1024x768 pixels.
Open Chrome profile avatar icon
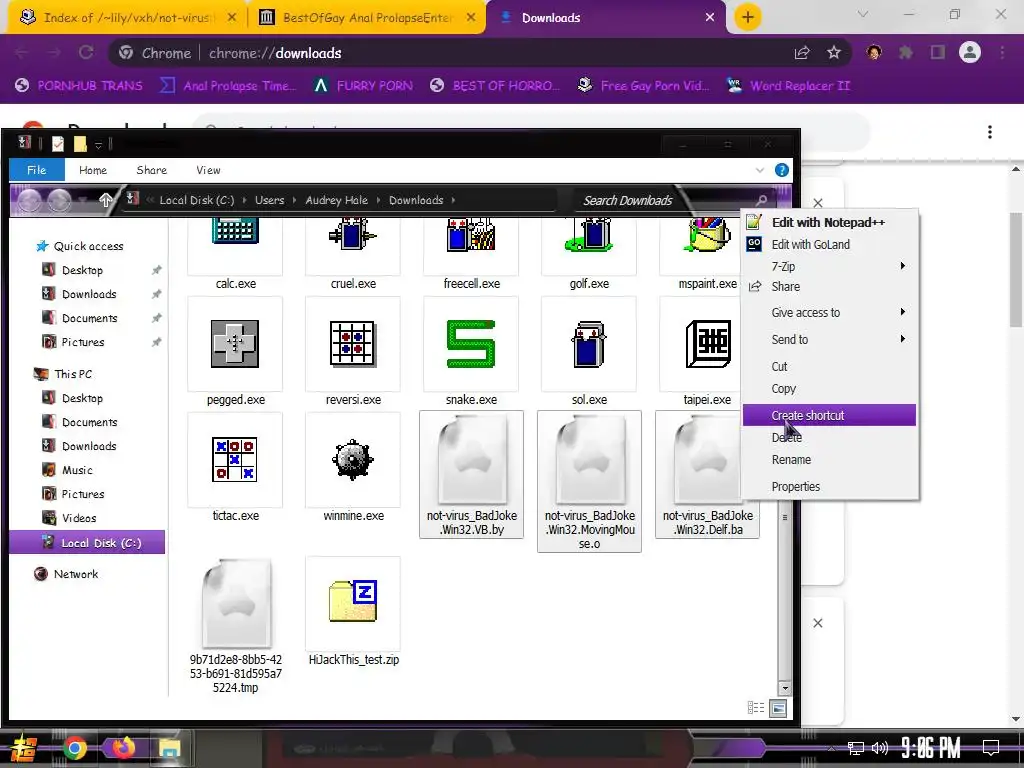970,52
